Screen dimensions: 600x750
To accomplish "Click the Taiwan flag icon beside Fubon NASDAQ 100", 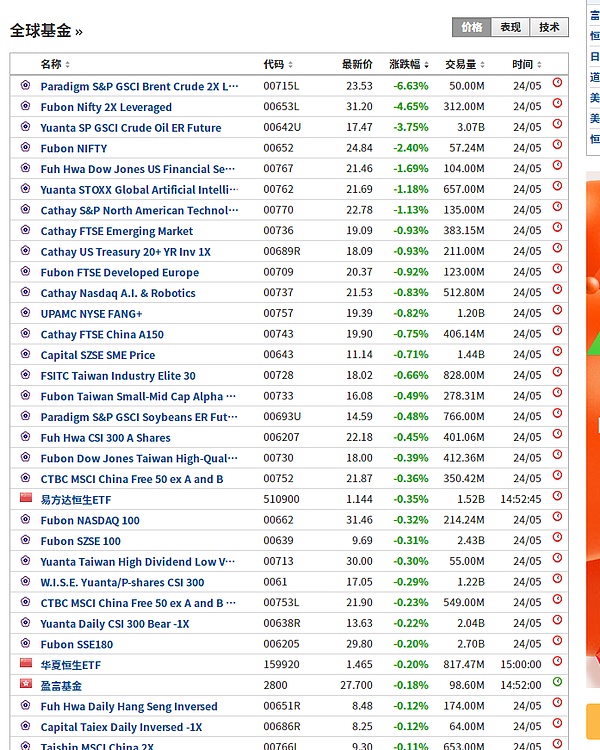I will coord(26,520).
